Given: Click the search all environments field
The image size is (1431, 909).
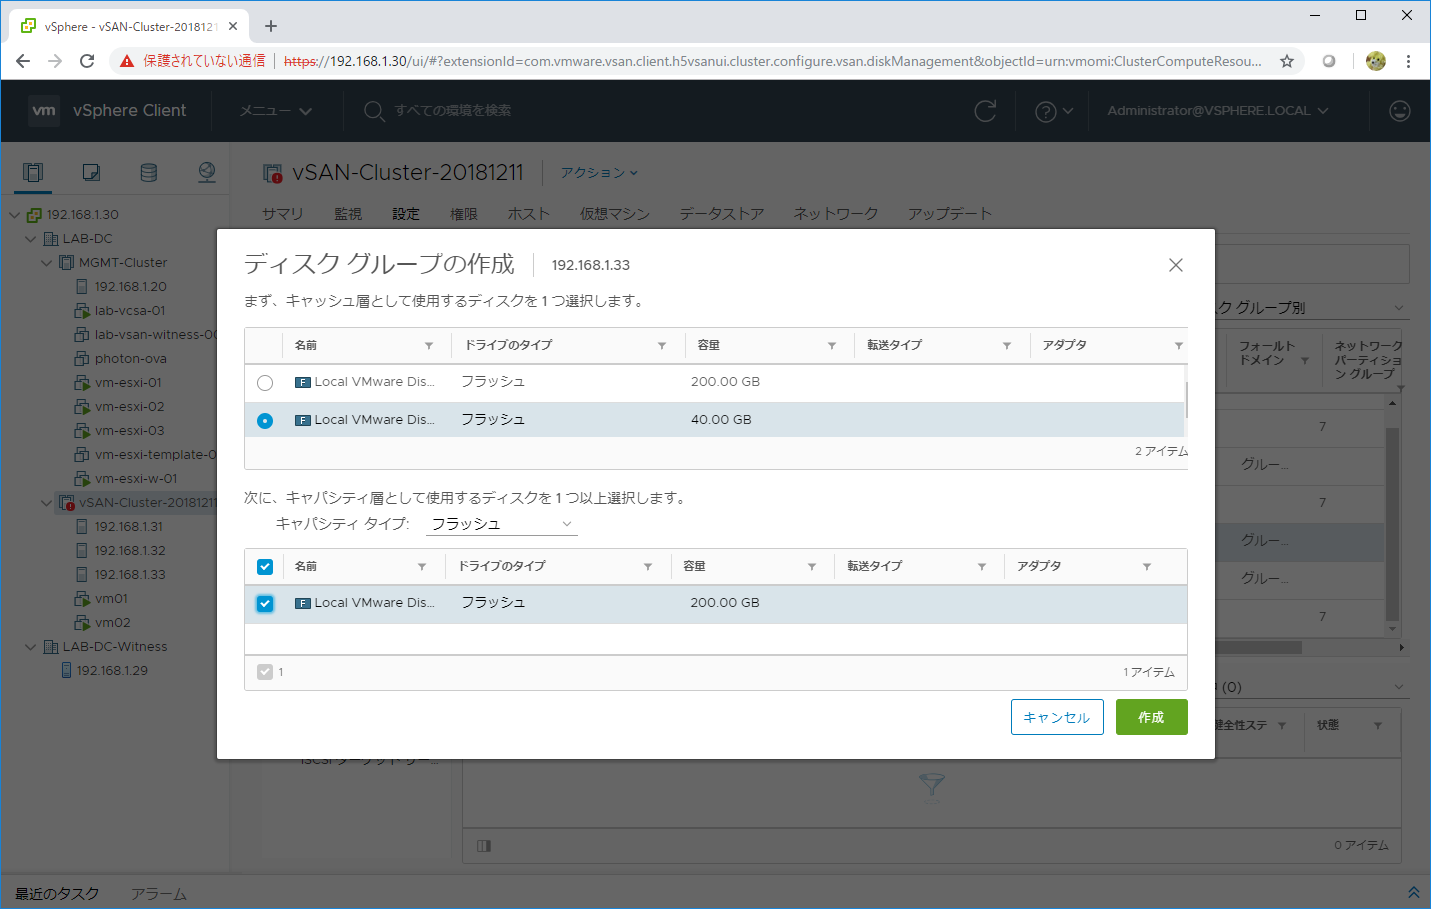Looking at the screenshot, I should coord(452,111).
